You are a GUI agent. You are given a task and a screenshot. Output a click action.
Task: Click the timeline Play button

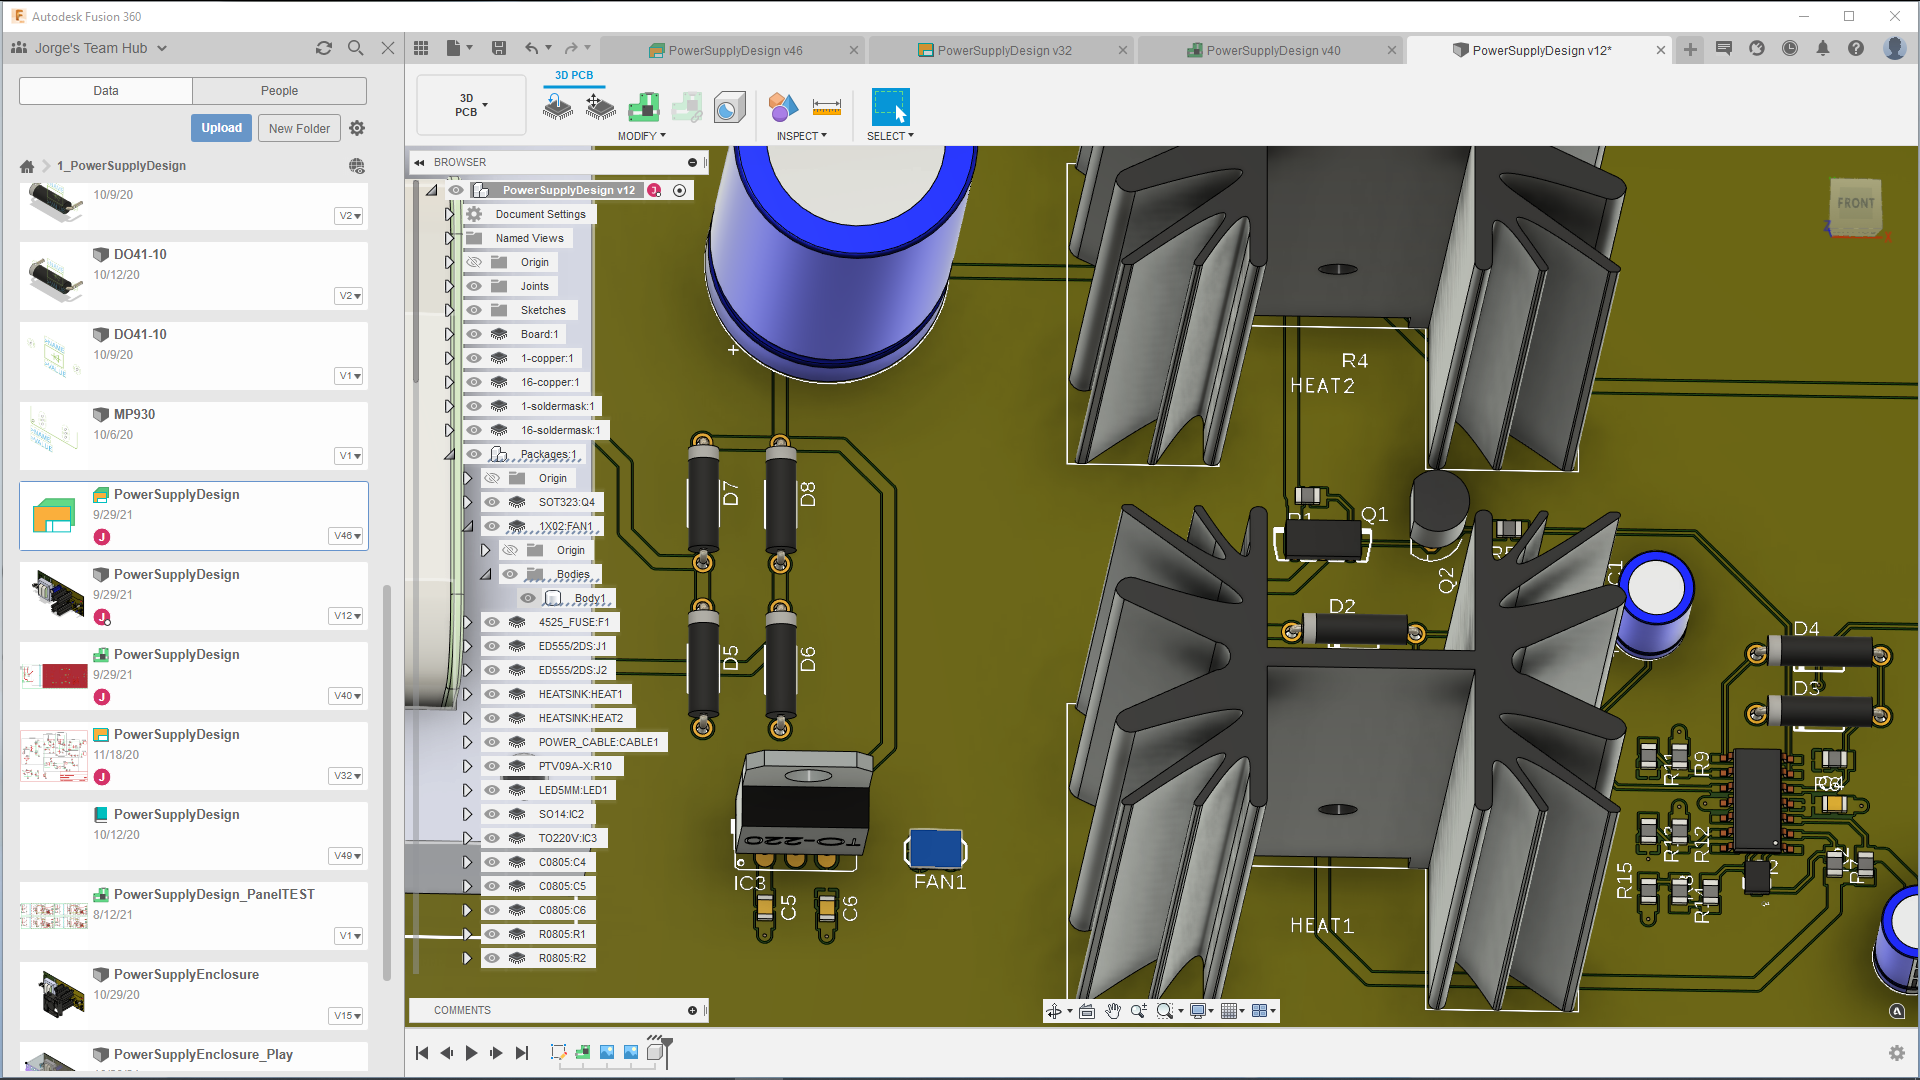[x=471, y=1052]
